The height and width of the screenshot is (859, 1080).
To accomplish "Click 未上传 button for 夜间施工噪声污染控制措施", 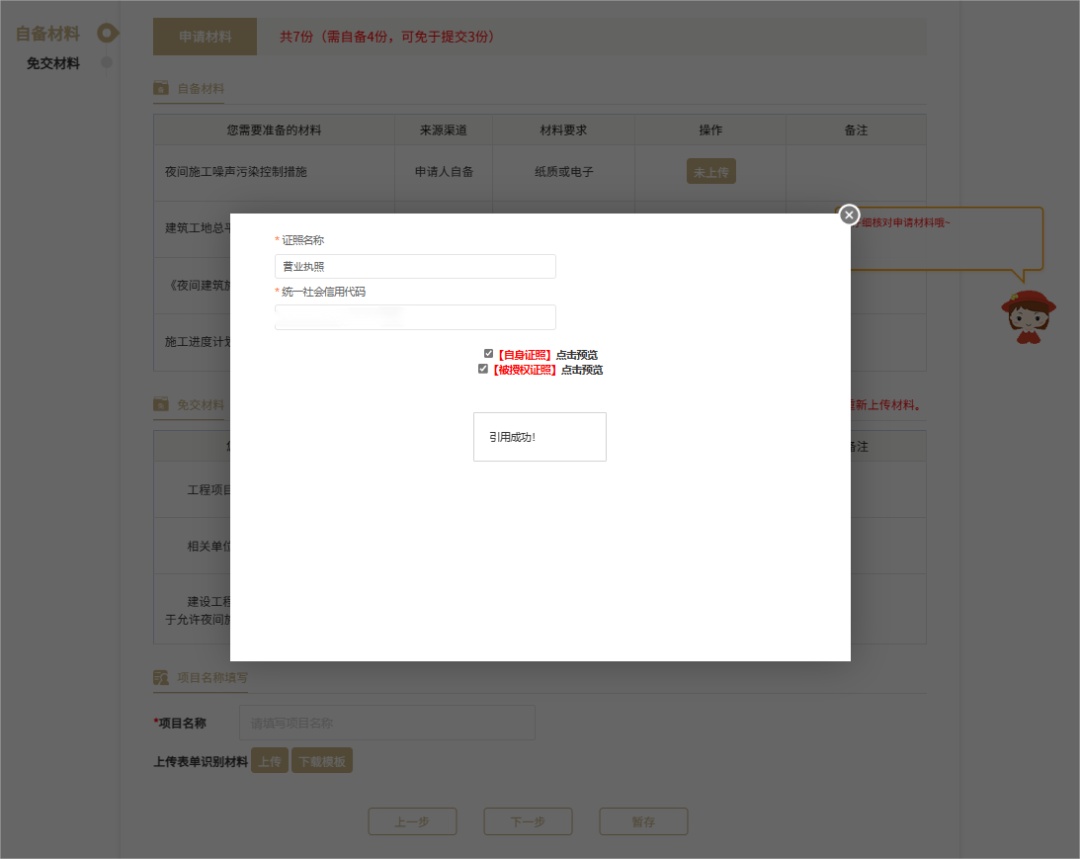I will click(x=711, y=172).
